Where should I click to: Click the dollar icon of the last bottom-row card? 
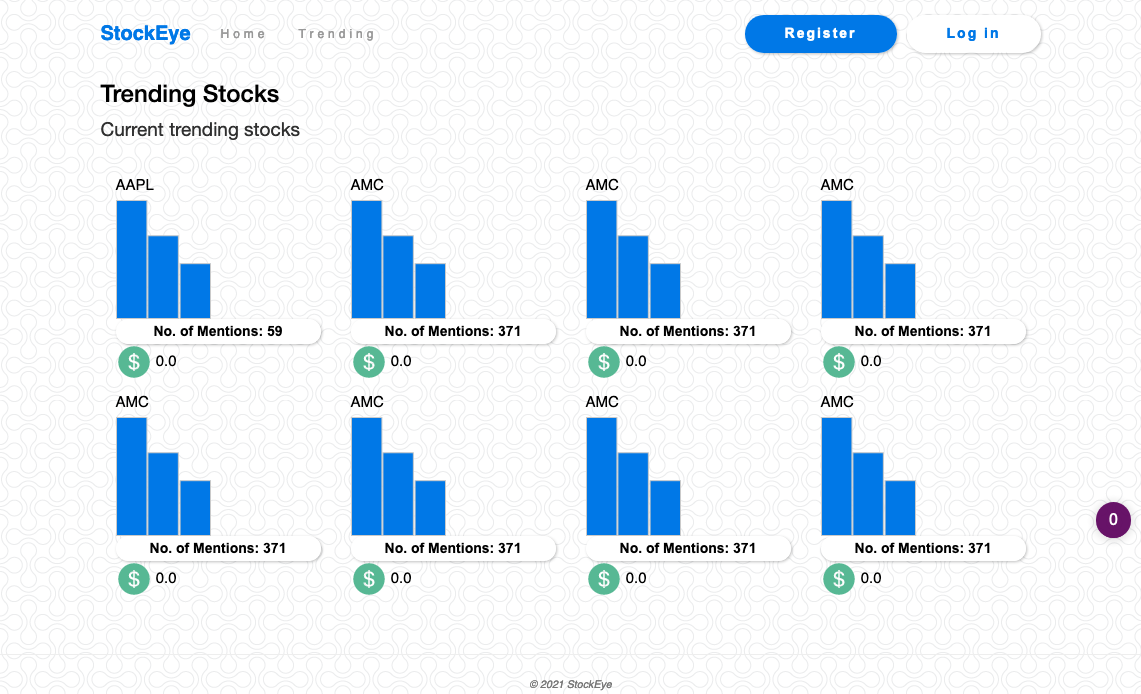coord(839,579)
